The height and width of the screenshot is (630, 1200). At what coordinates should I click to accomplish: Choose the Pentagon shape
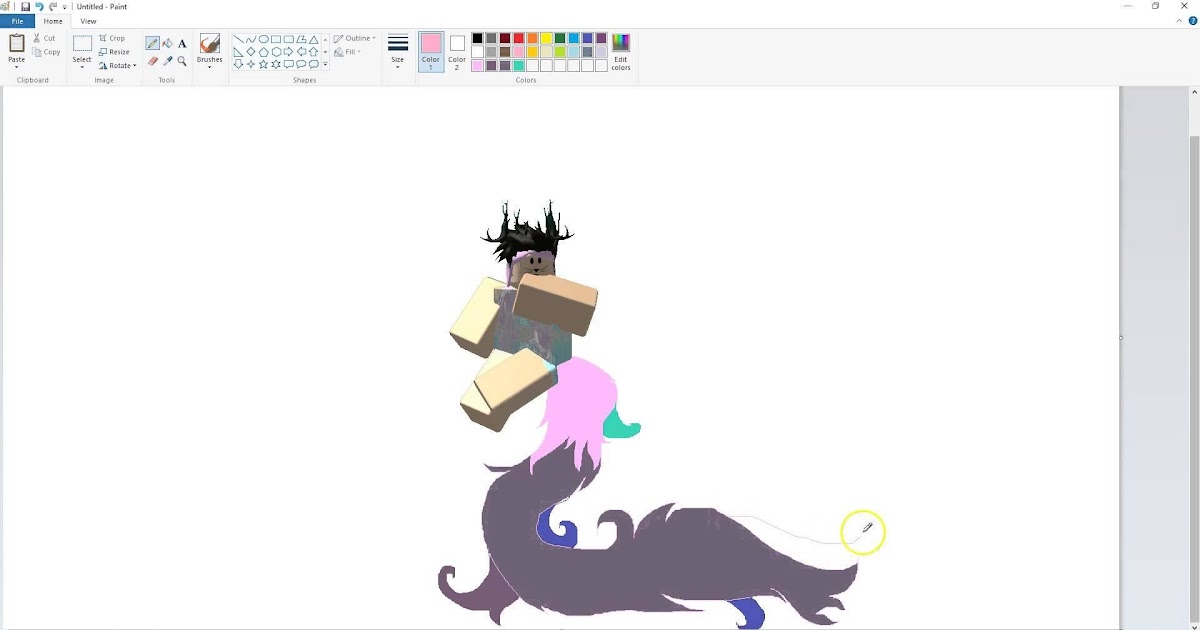click(x=263, y=52)
